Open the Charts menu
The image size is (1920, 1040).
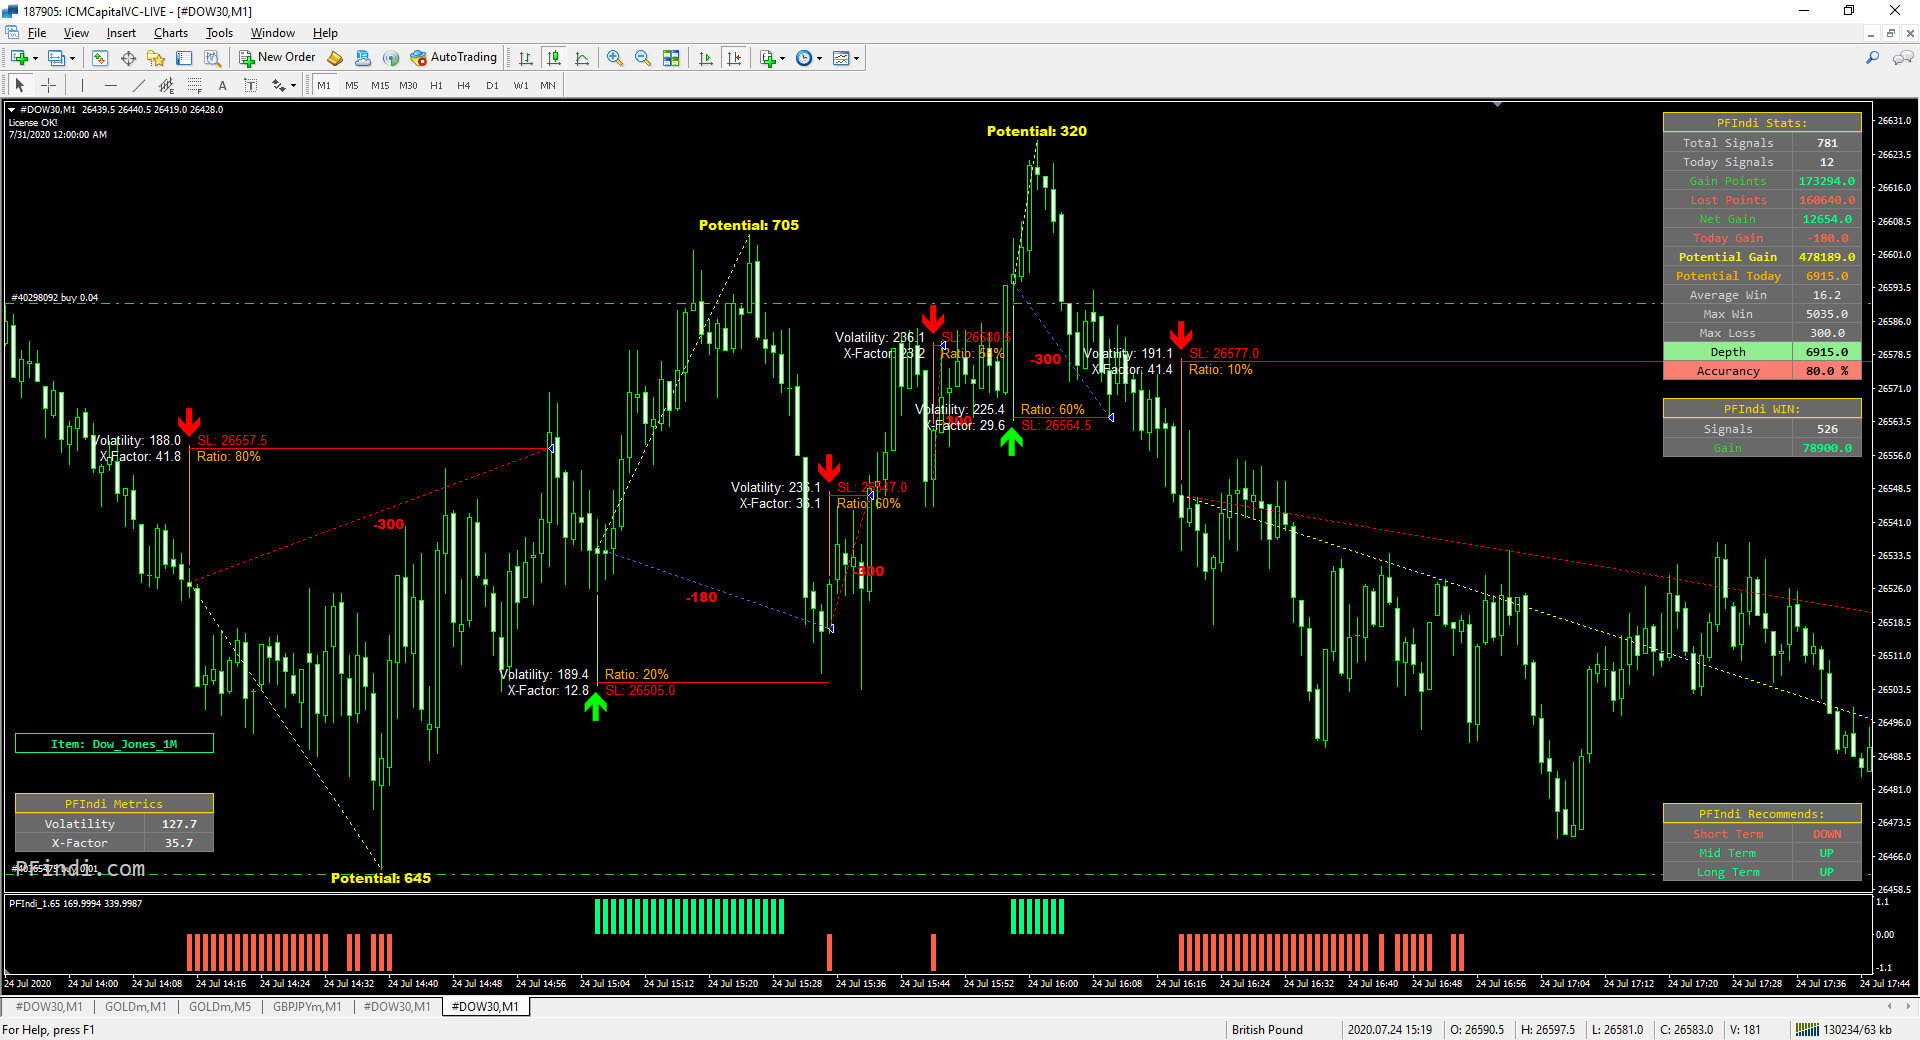(x=170, y=33)
